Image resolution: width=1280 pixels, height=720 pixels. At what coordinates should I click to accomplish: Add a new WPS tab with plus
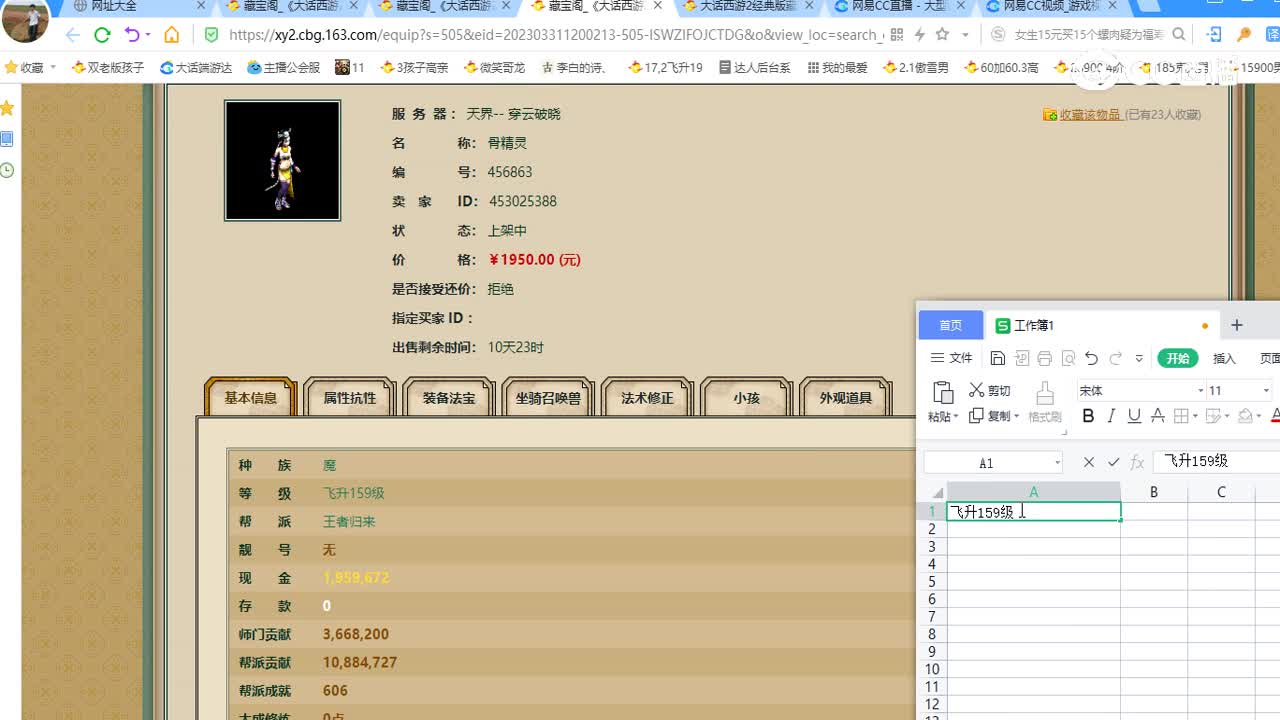click(x=1237, y=325)
